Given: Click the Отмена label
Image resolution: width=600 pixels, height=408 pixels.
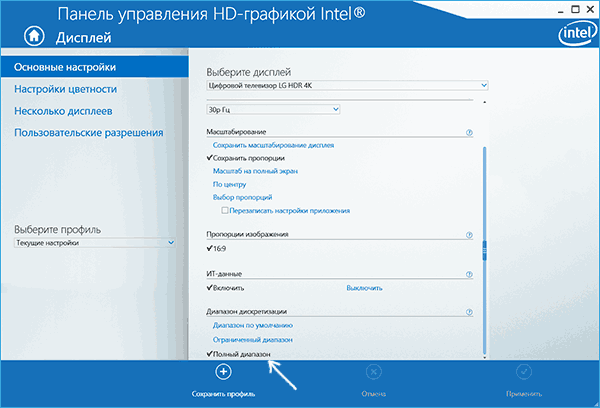Looking at the screenshot, I should coord(373,394).
